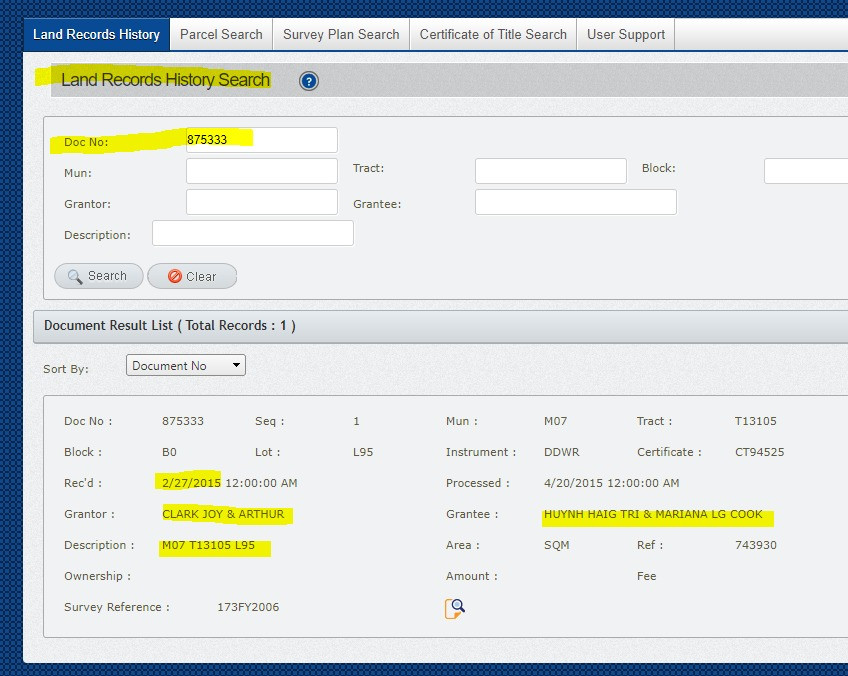Select the Land Records History Search heading
The height and width of the screenshot is (676, 848).
coord(165,80)
